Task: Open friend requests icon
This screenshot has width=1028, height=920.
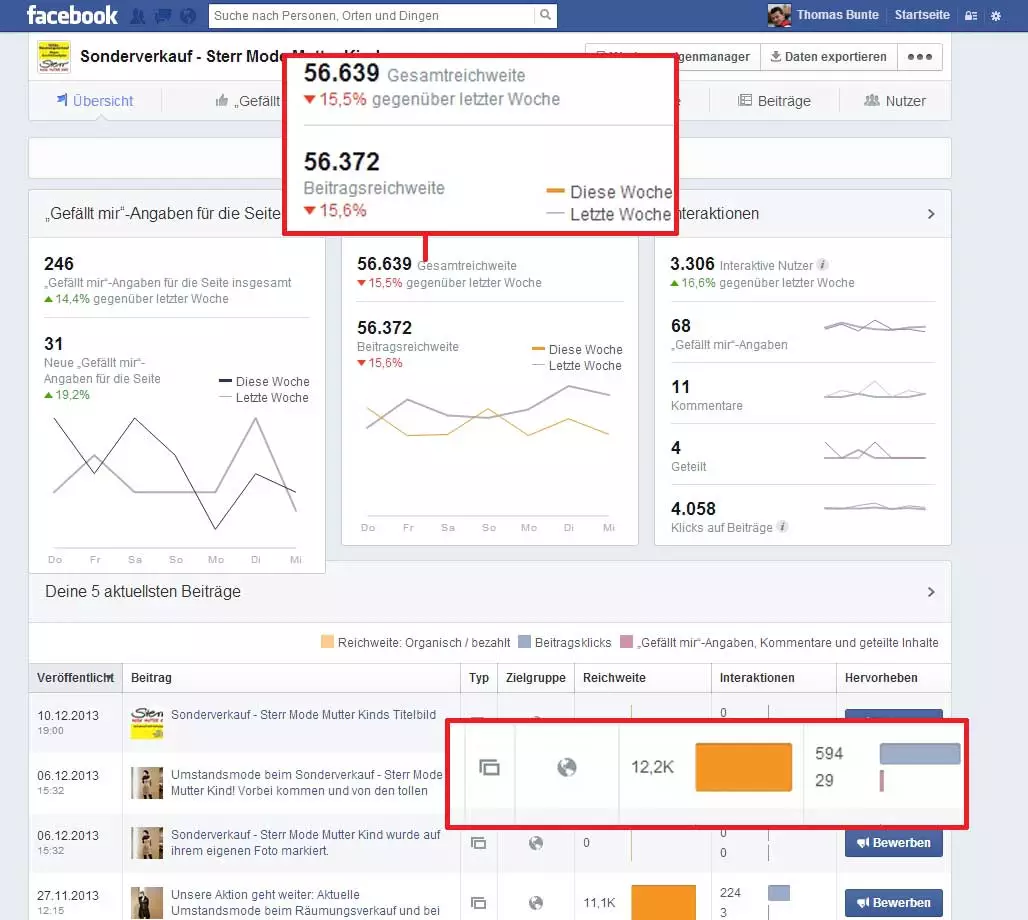Action: pyautogui.click(x=138, y=16)
